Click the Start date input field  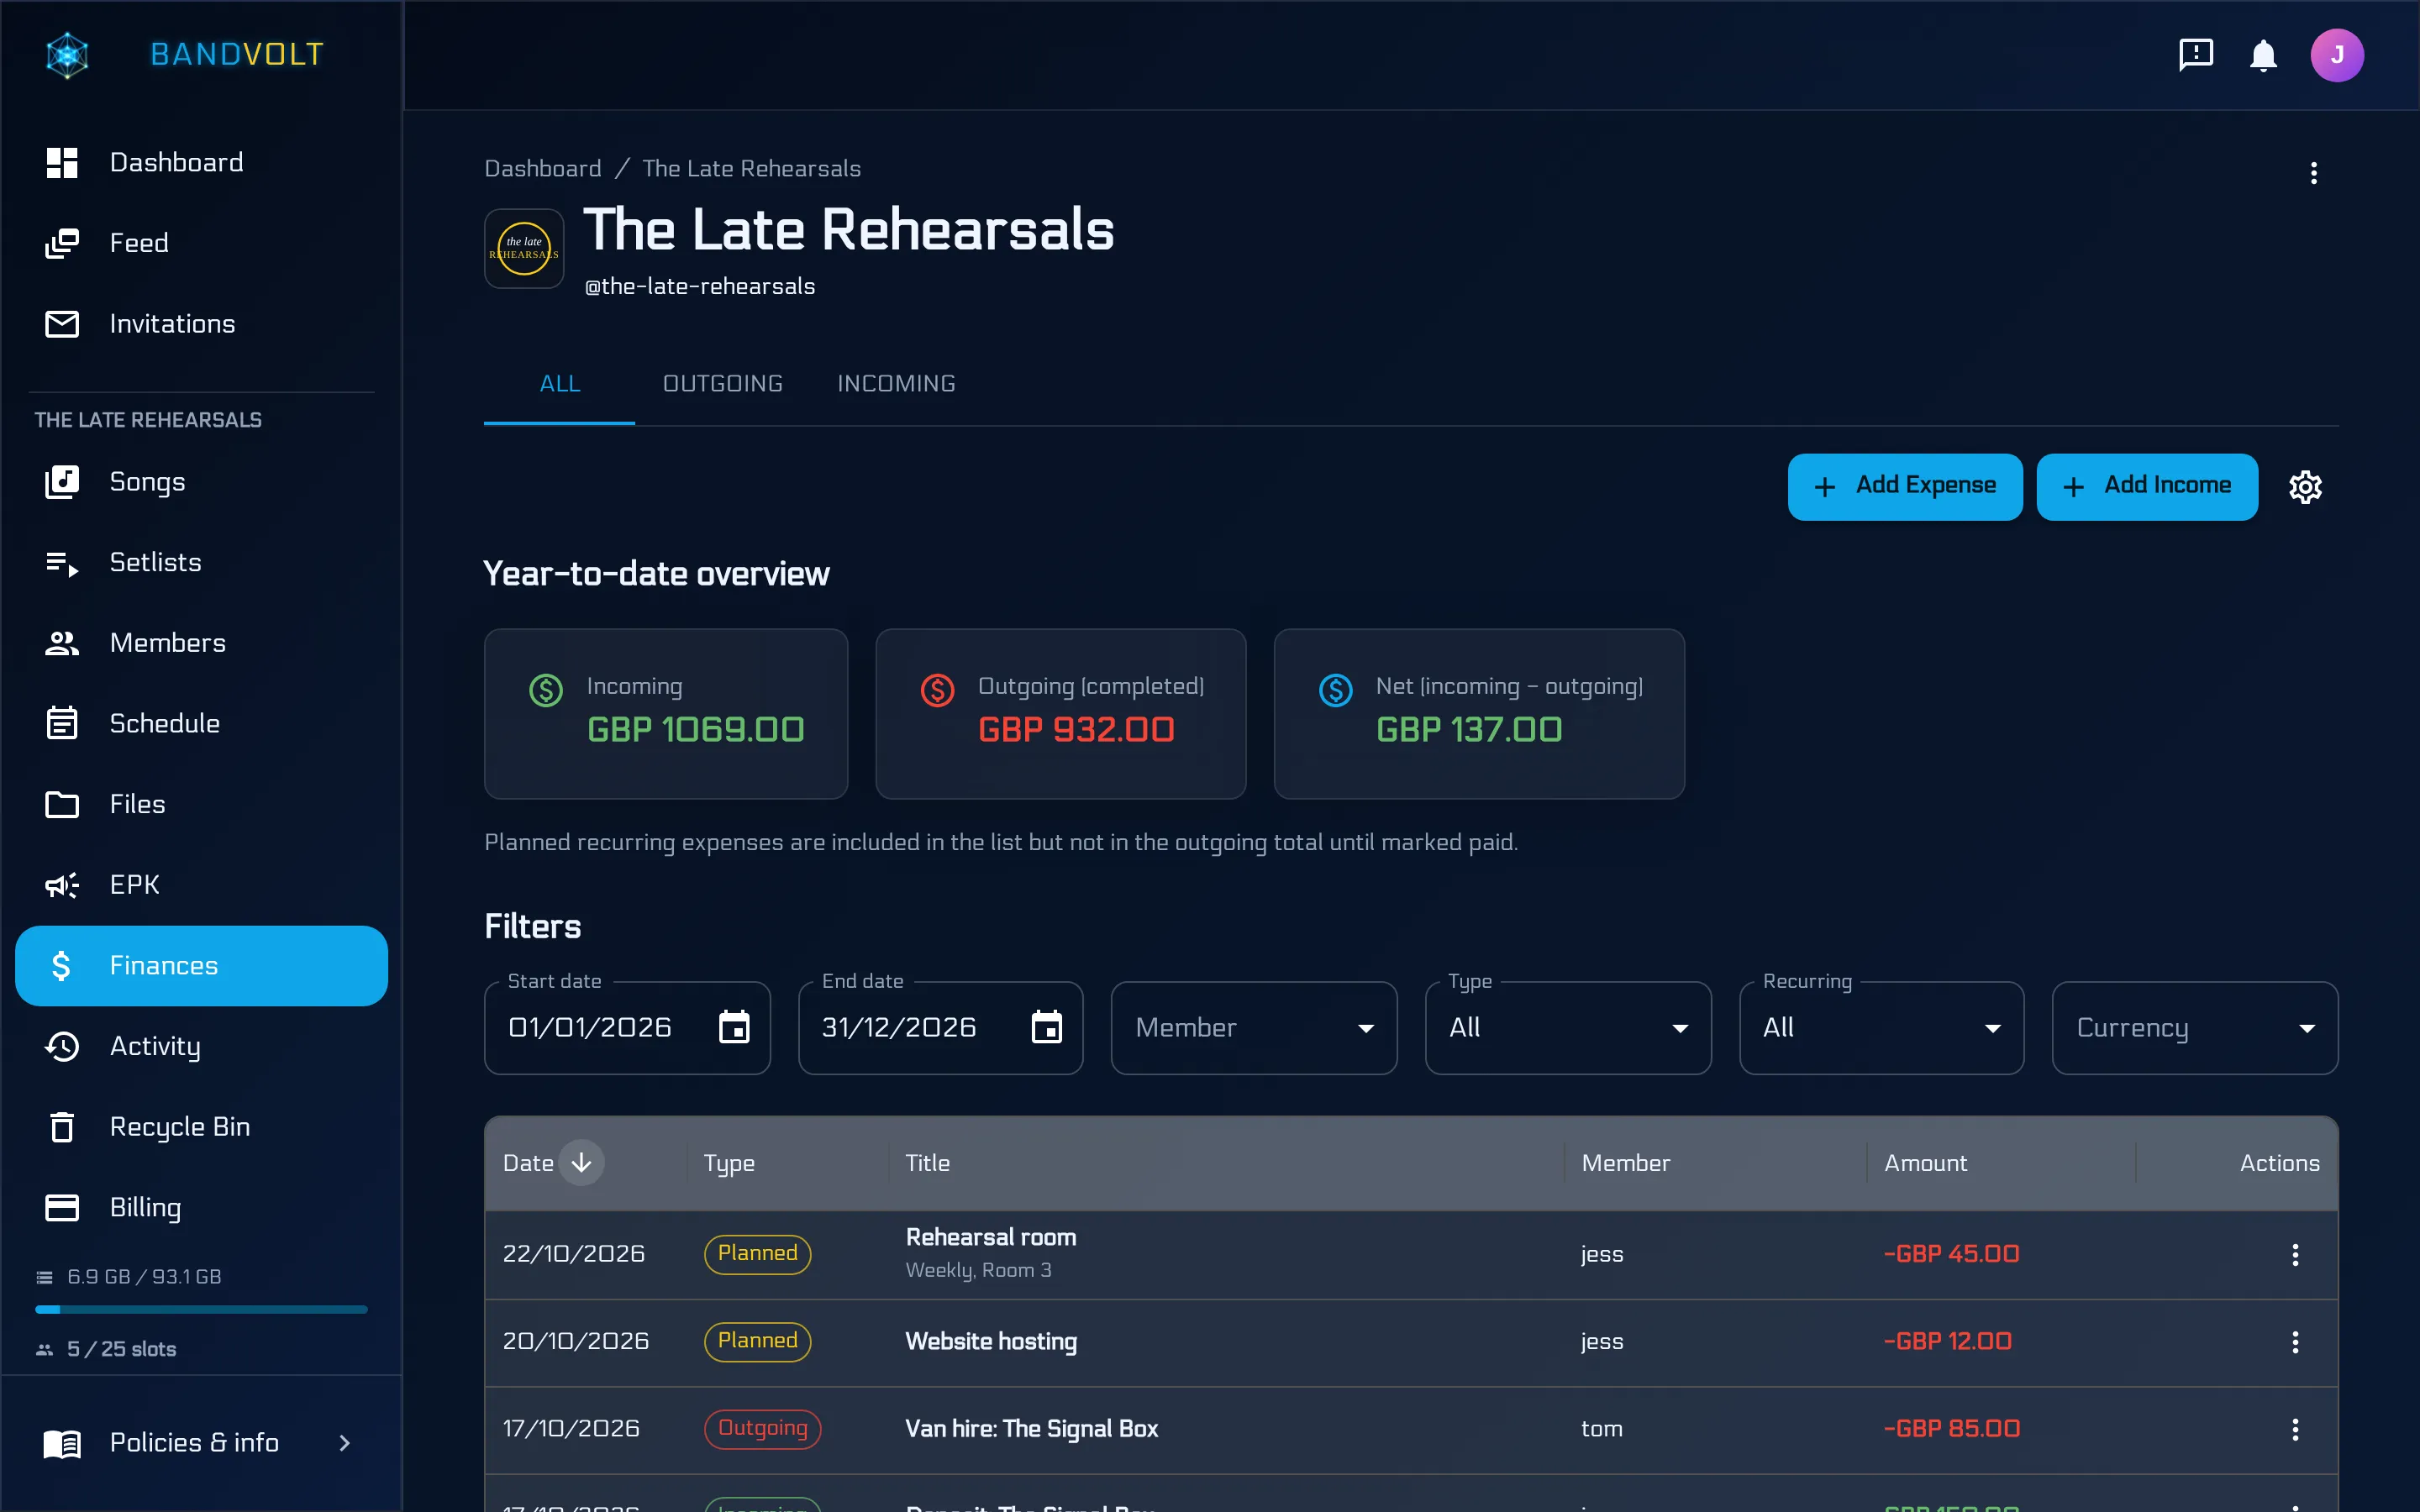click(x=627, y=1027)
